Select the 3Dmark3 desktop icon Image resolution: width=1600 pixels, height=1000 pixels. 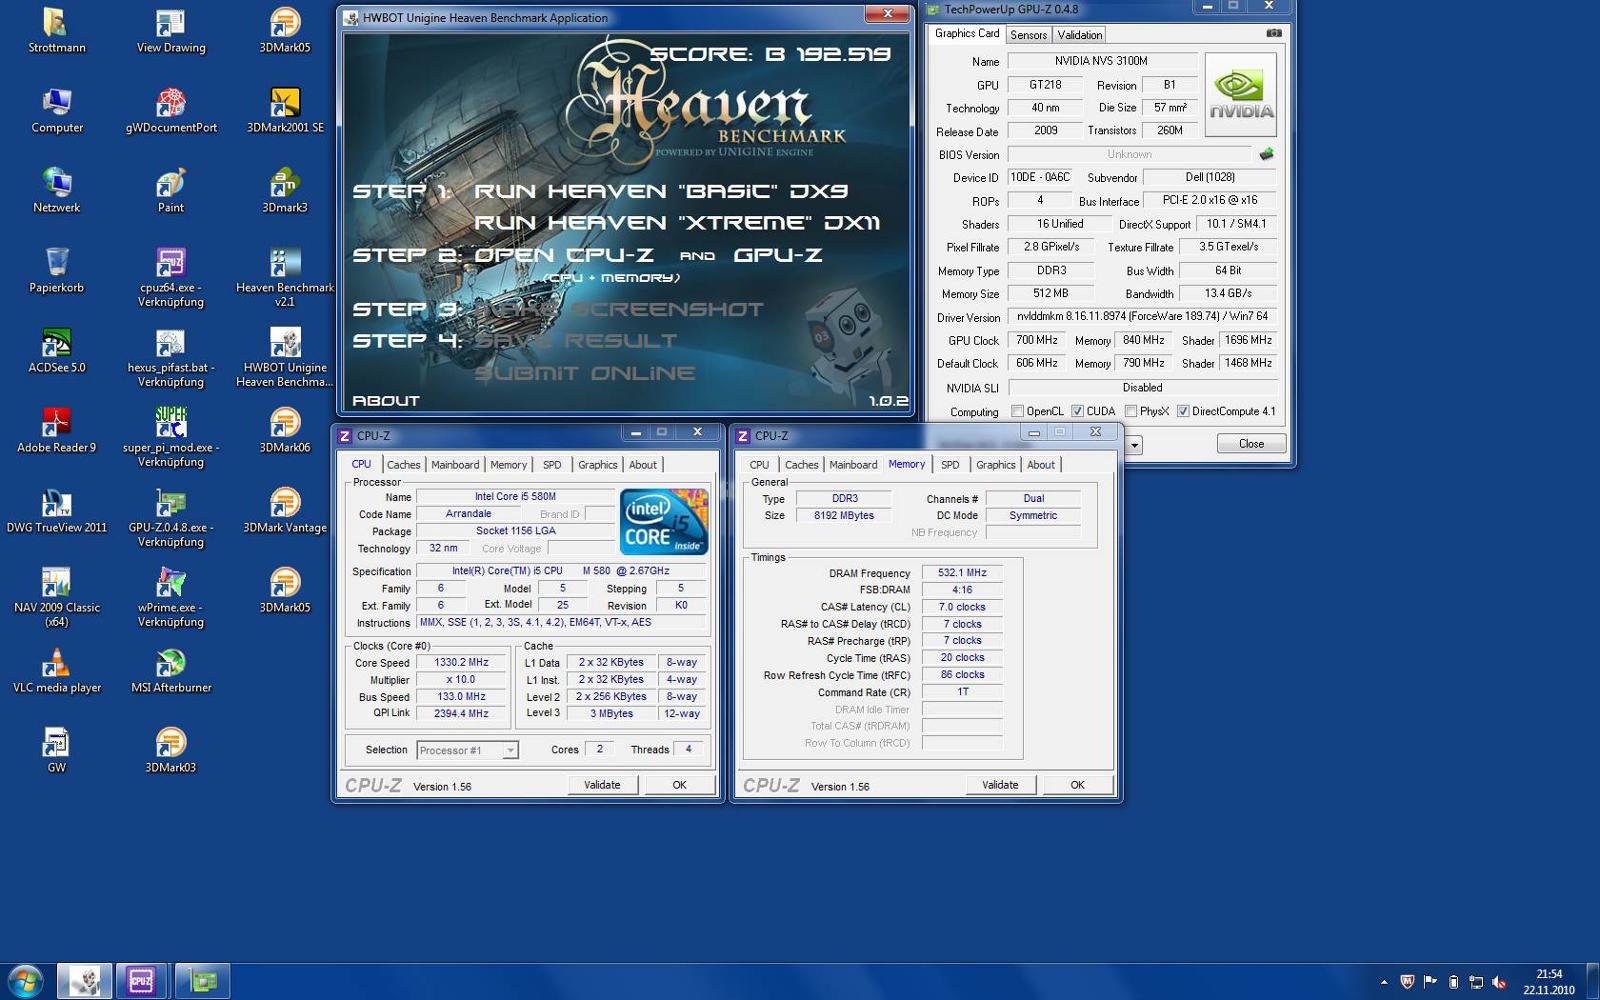pos(285,190)
